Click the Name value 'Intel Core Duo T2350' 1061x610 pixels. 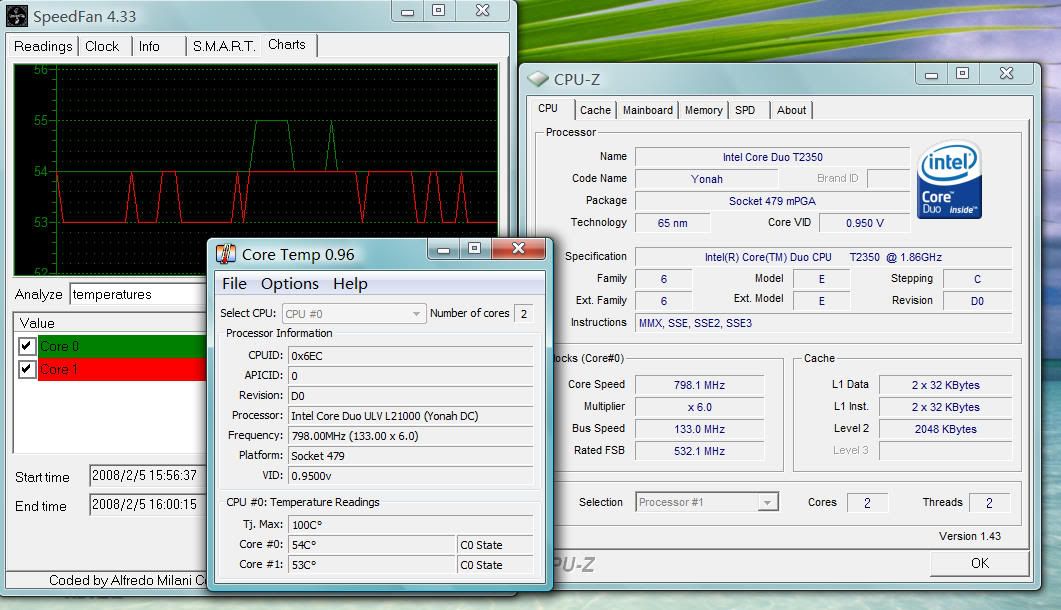pyautogui.click(x=772, y=157)
